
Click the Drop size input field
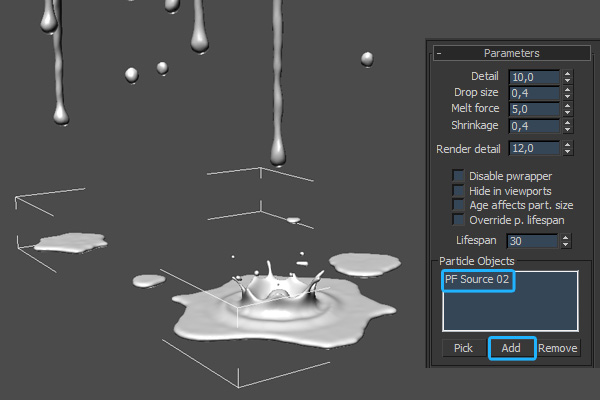click(x=533, y=93)
